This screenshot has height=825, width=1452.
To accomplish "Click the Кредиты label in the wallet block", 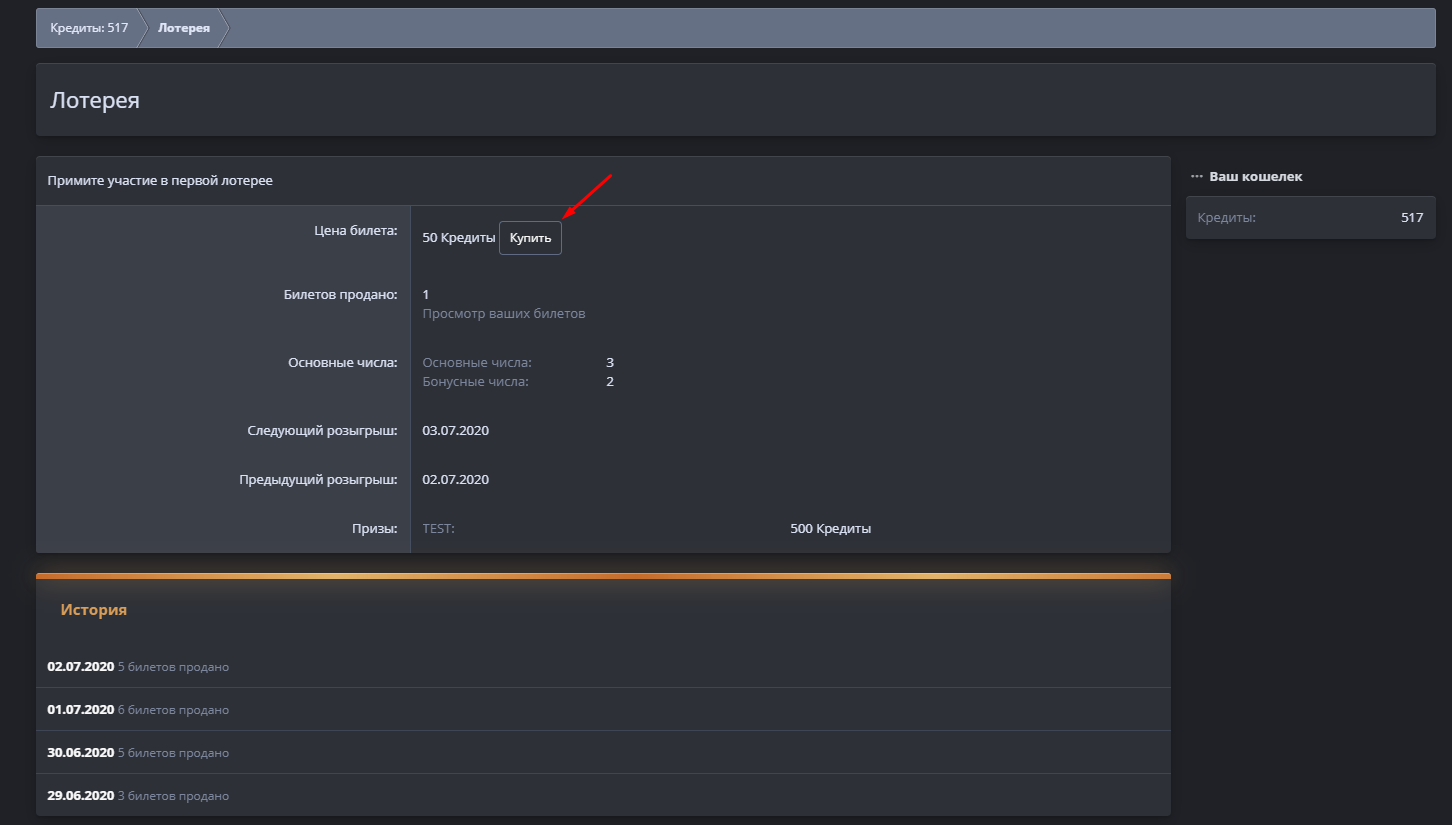I will [1226, 217].
